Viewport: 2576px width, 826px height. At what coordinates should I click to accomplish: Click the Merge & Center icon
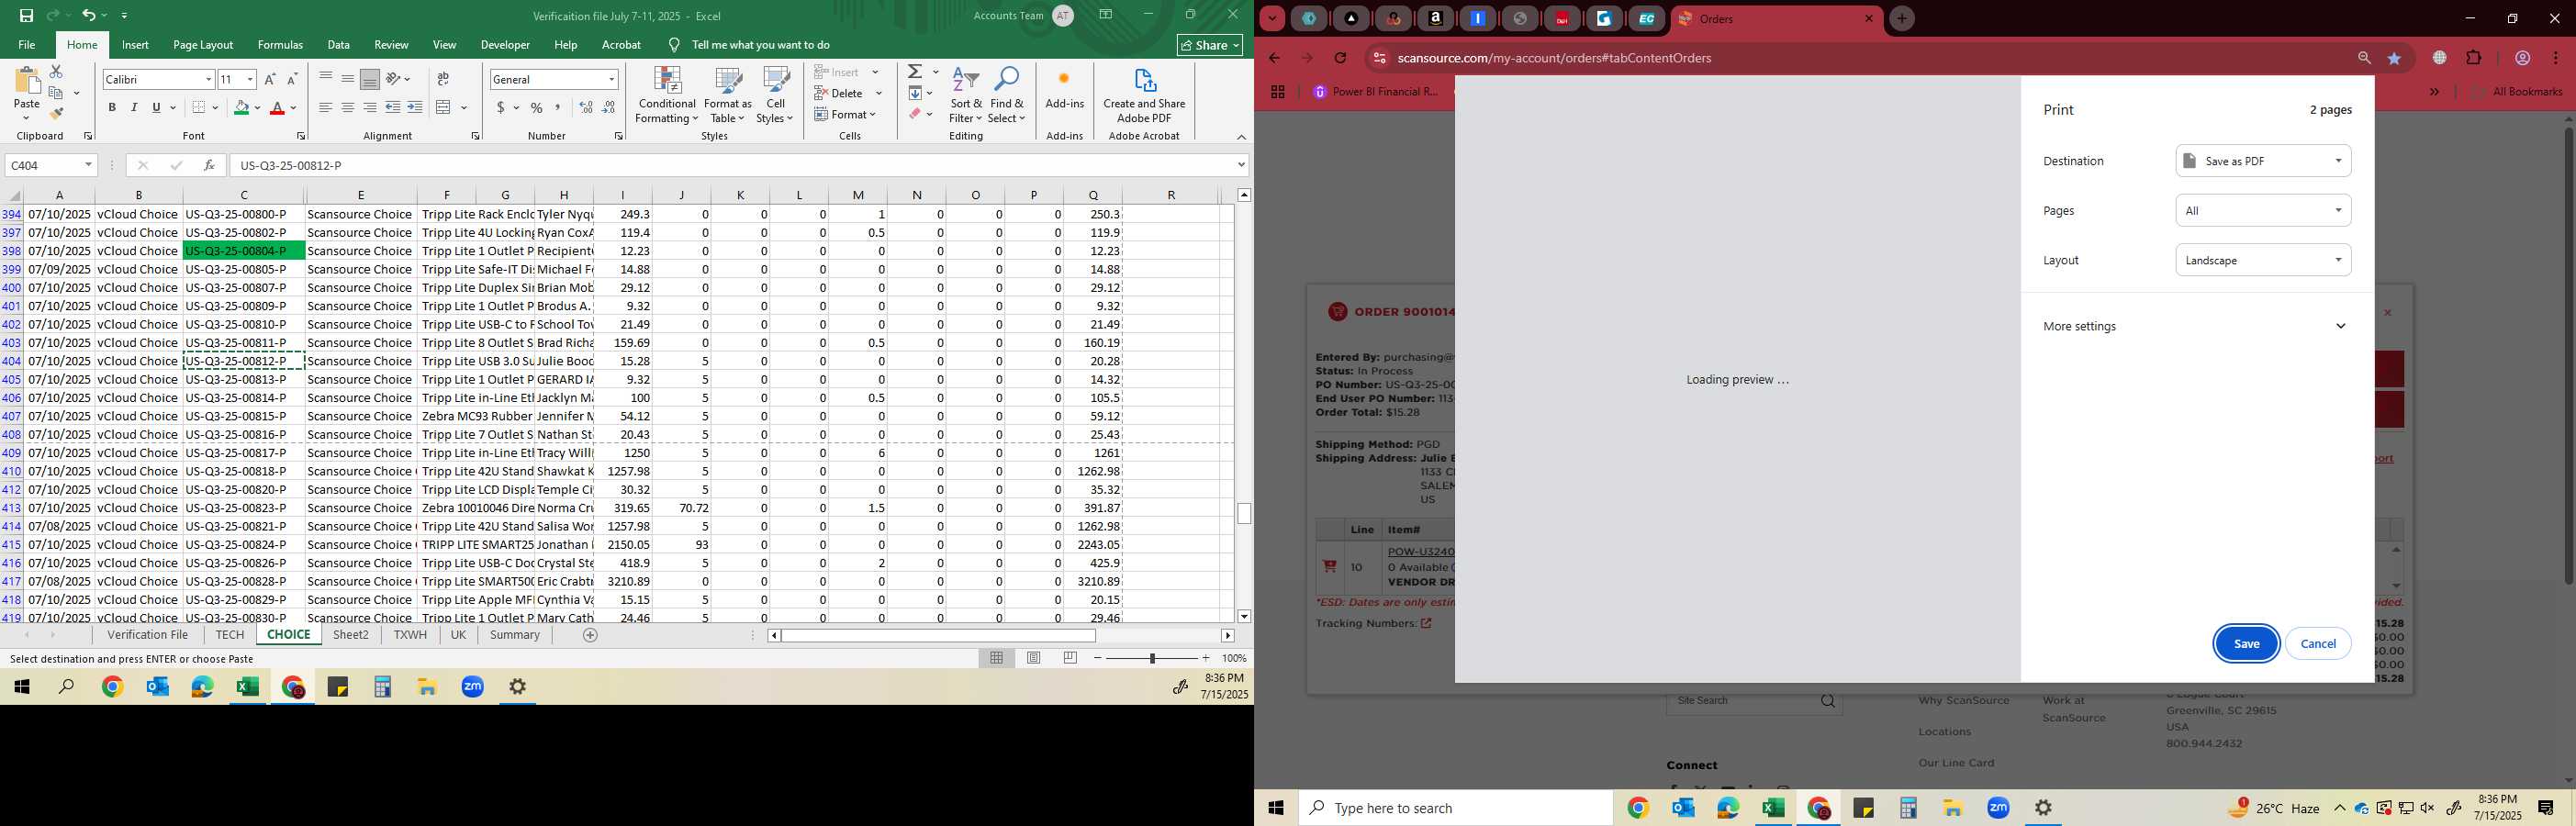(444, 108)
